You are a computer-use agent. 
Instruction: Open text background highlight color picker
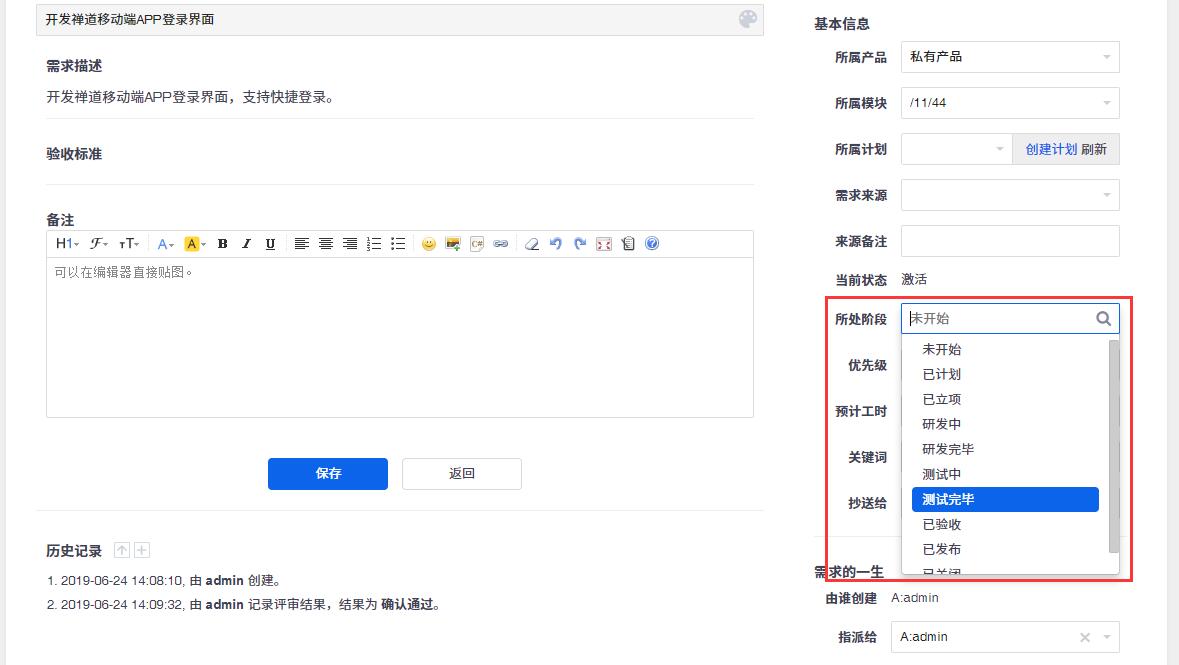coord(195,244)
